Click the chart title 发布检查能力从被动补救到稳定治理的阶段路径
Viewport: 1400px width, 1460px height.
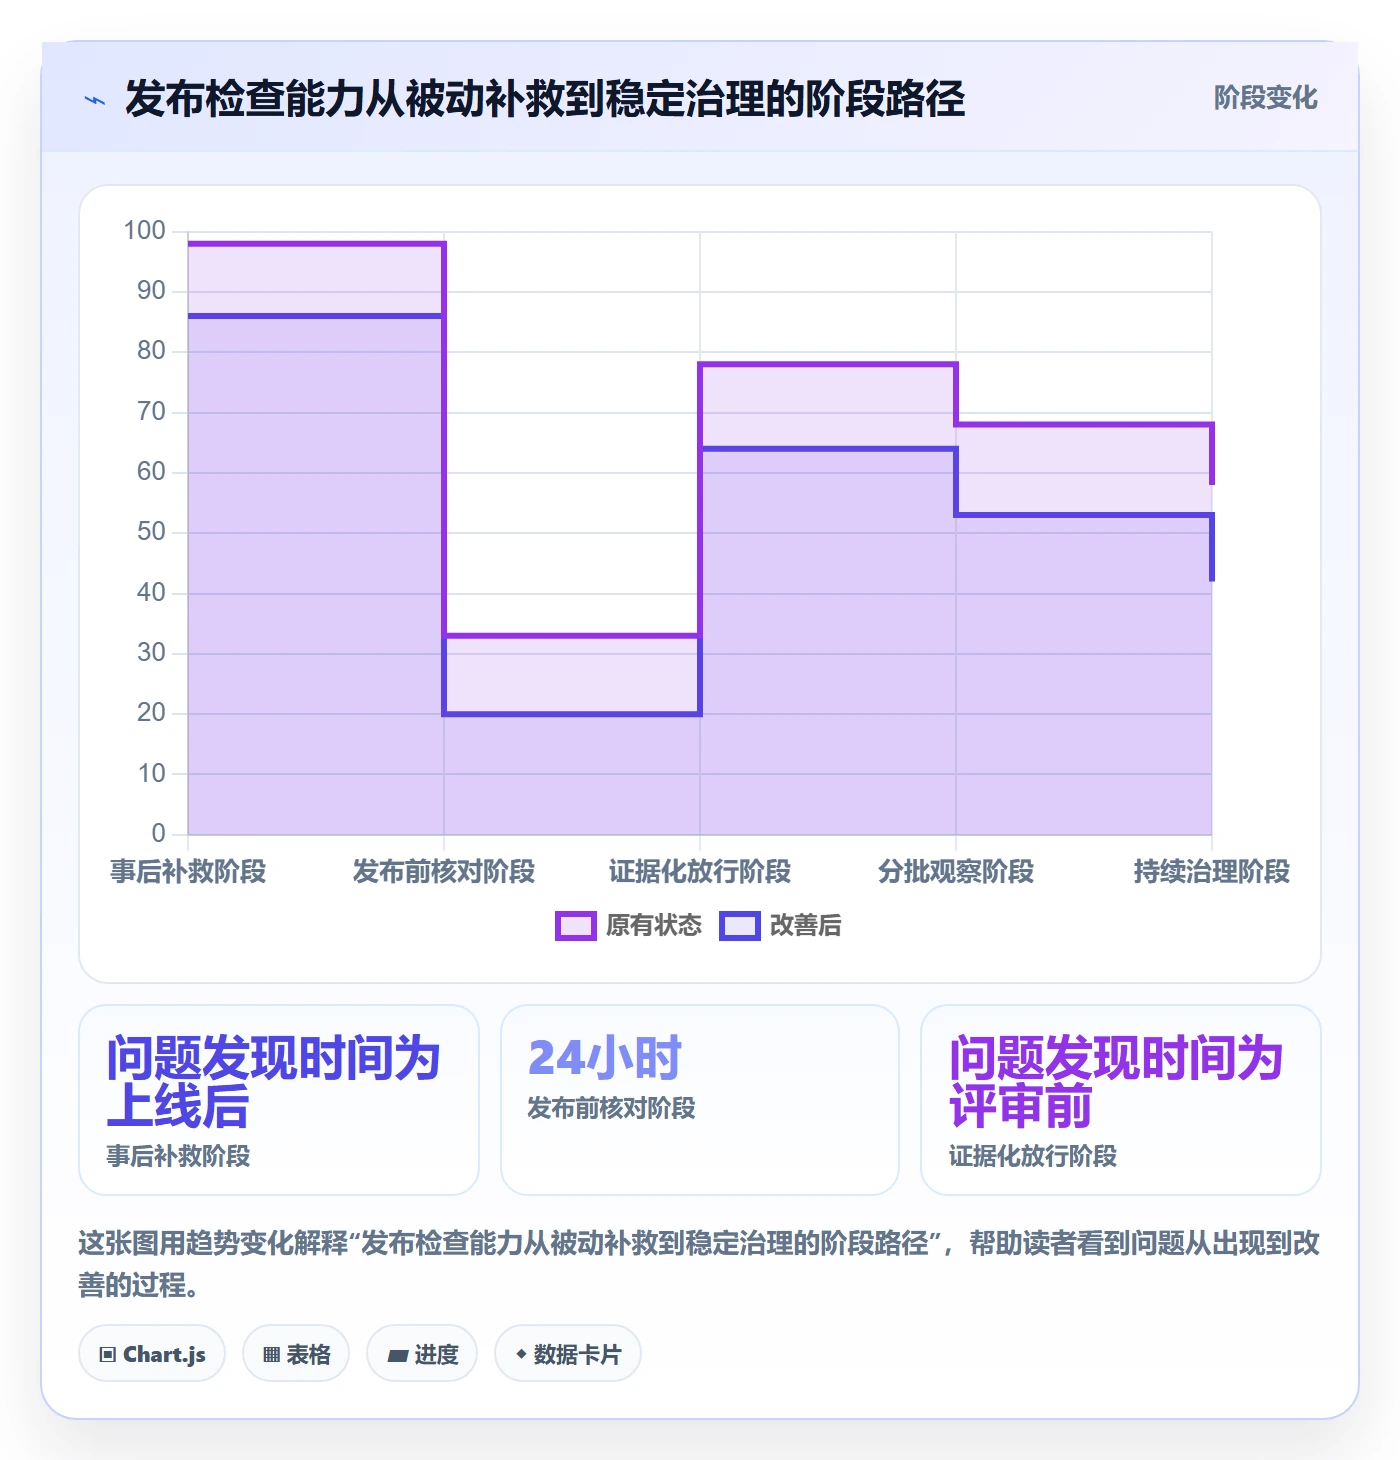pyautogui.click(x=545, y=99)
